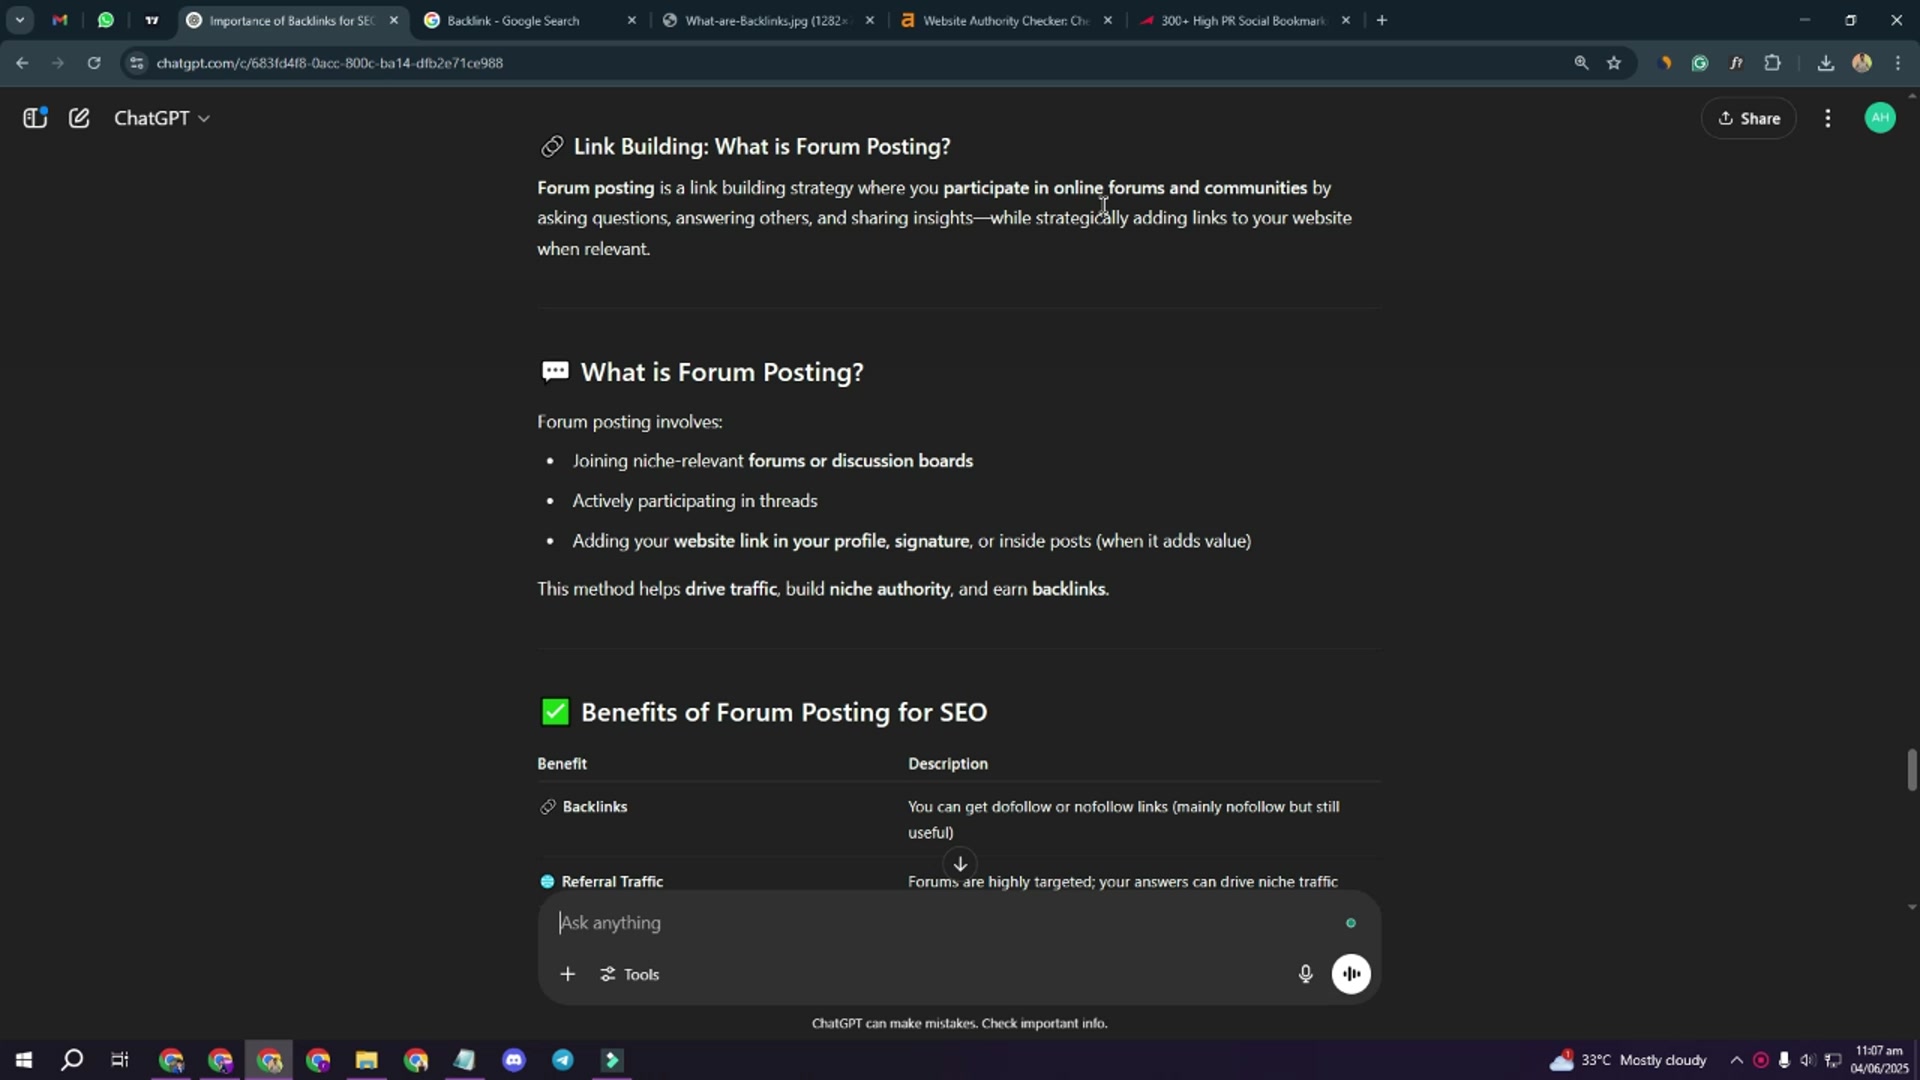Screen dimensions: 1920x1080
Task: Open the pinned Gmail tab
Action: 60,20
